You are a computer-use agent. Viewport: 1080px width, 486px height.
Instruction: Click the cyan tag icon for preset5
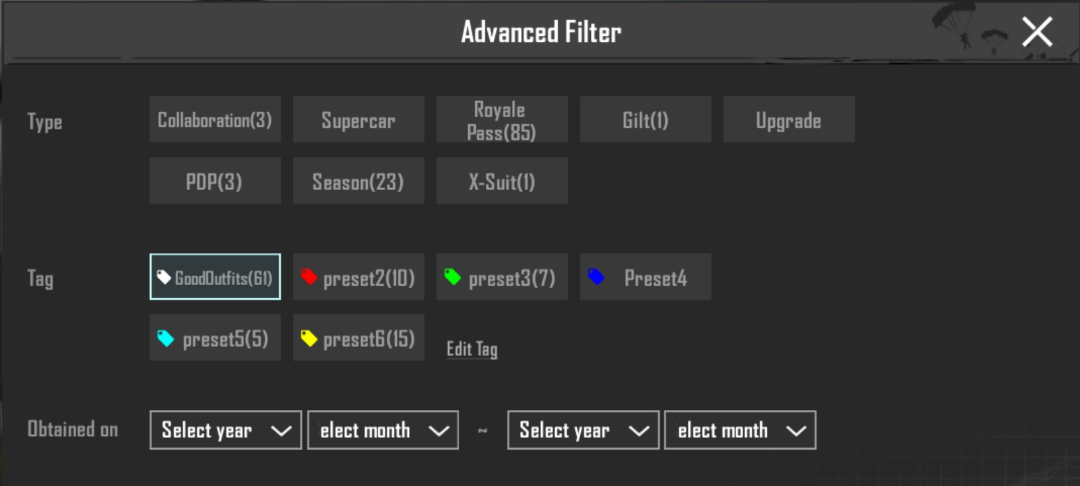pos(165,339)
